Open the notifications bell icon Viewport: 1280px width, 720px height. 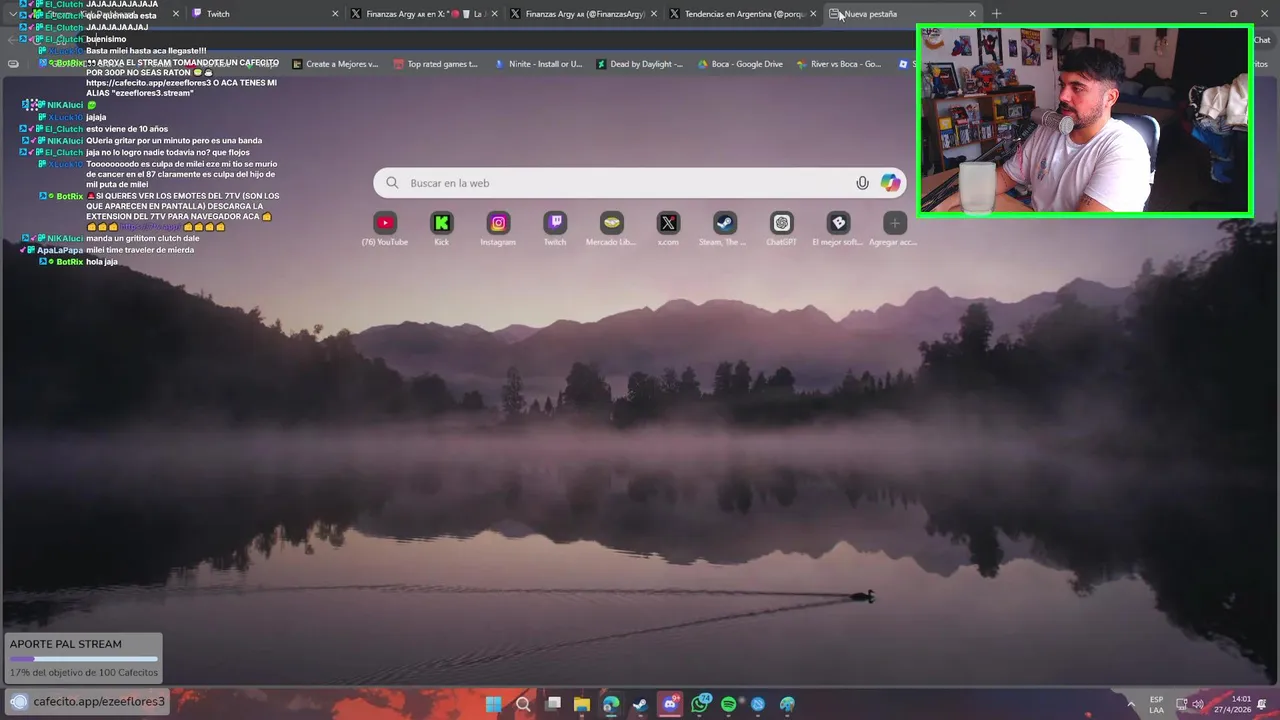(x=1263, y=704)
